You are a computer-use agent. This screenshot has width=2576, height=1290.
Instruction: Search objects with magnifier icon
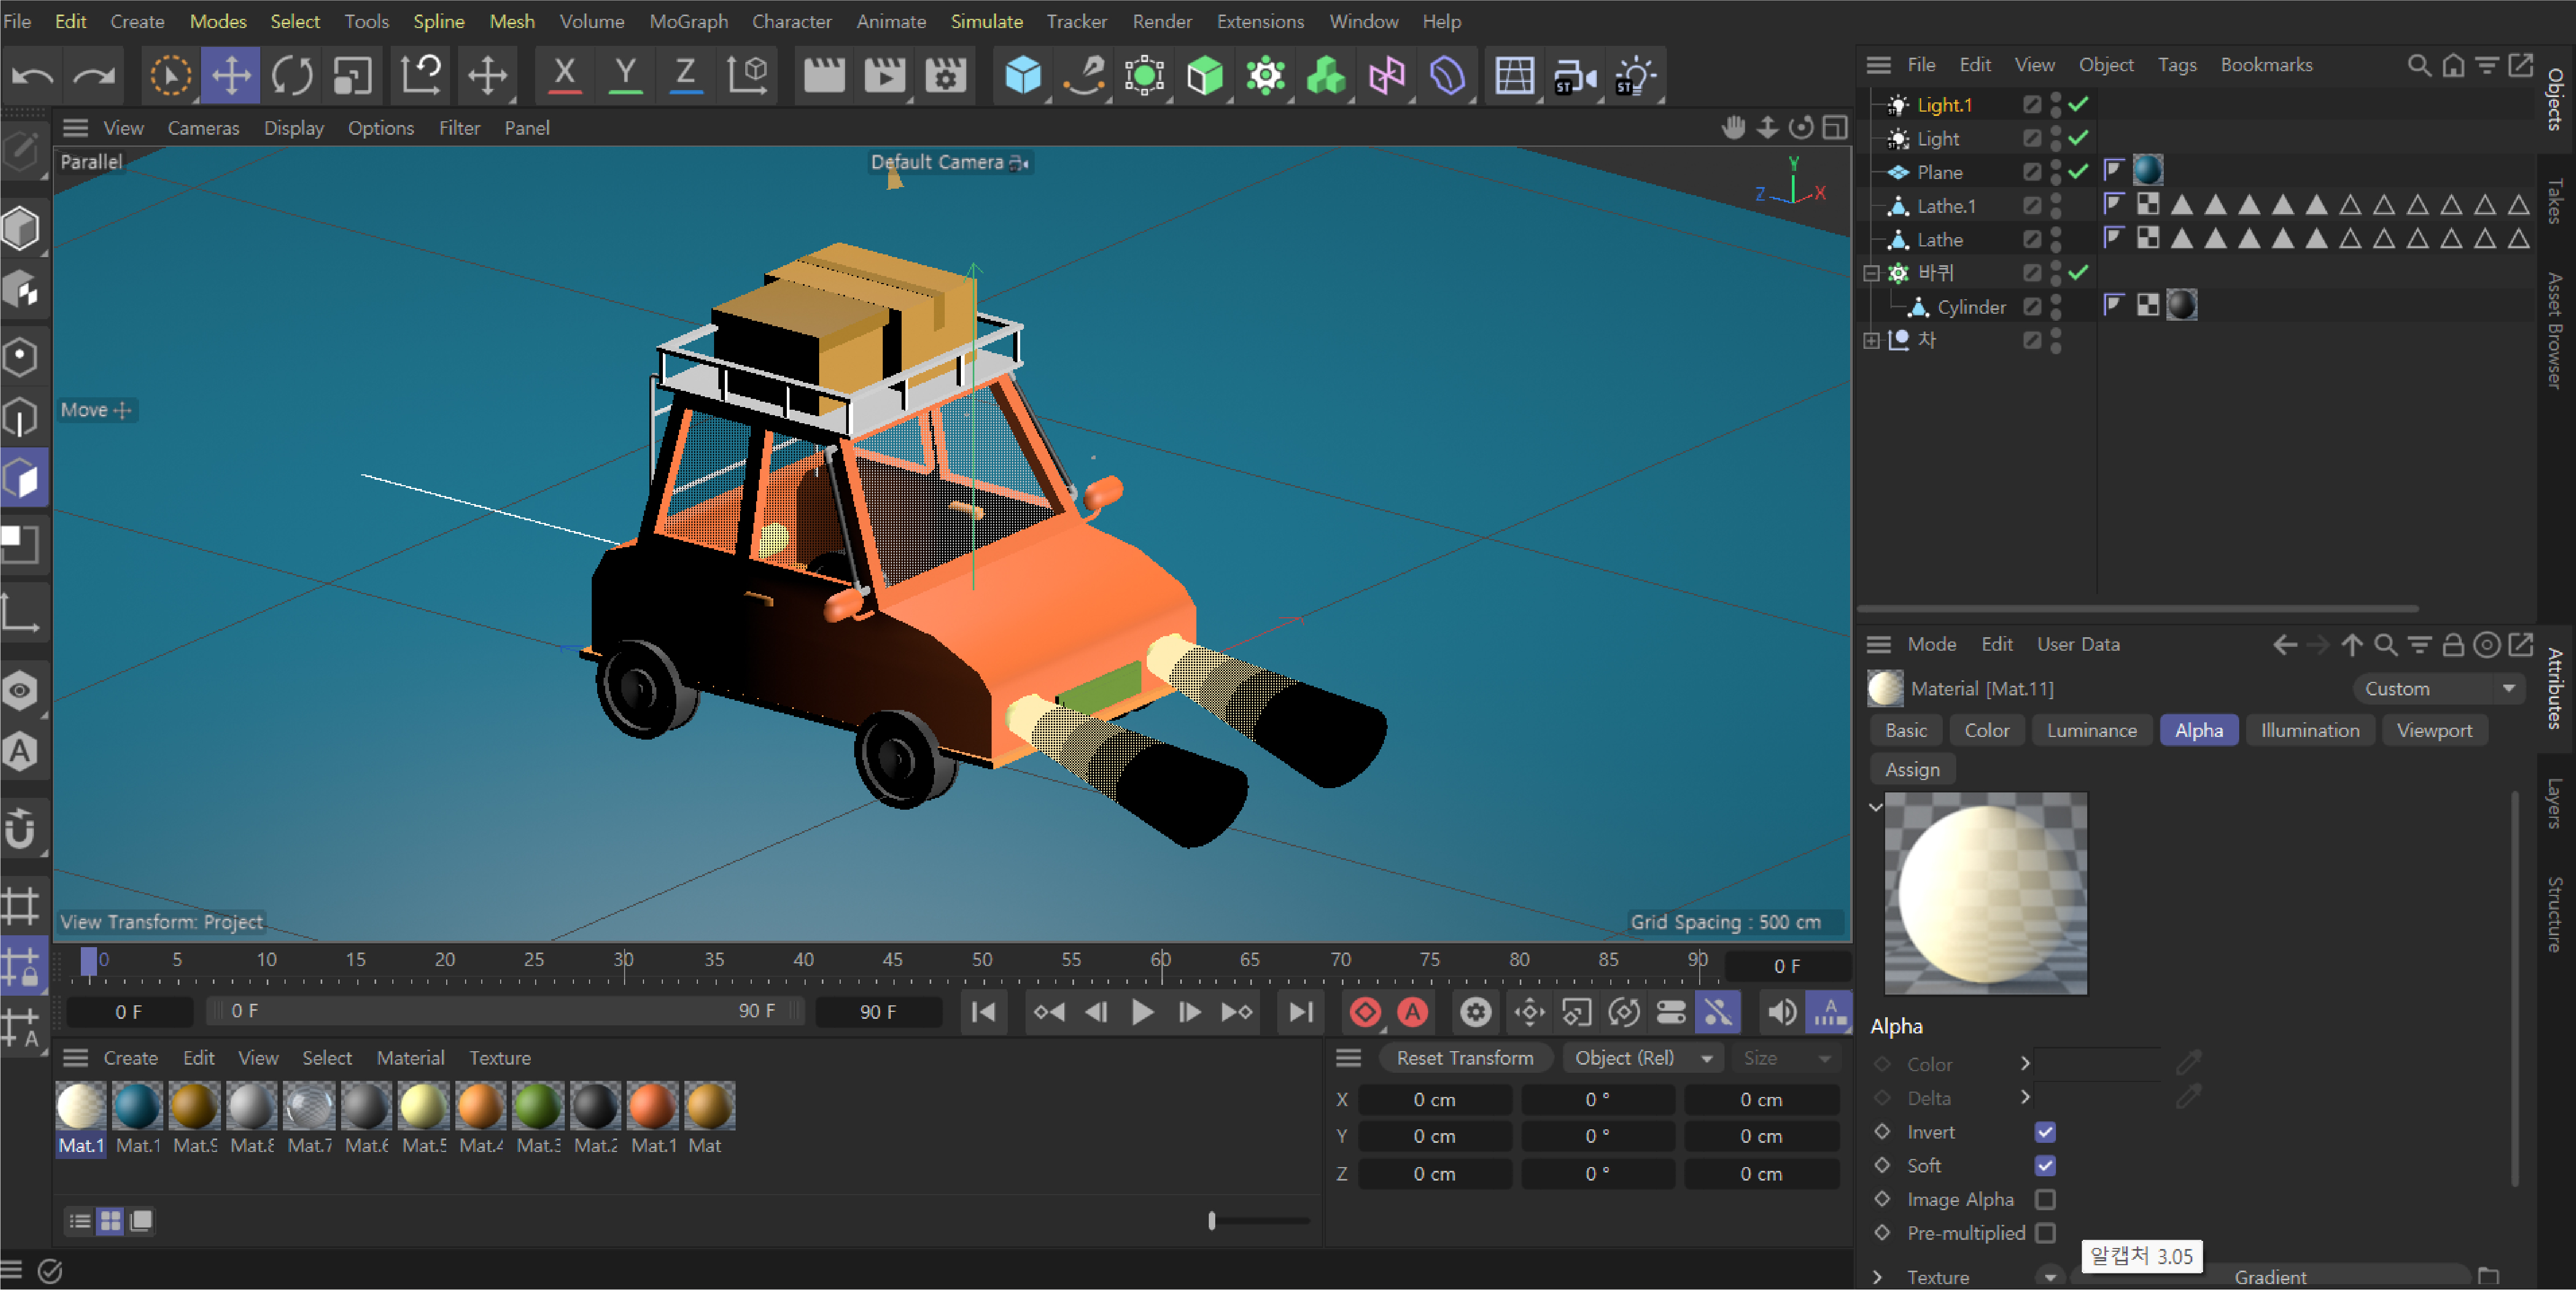(2418, 65)
